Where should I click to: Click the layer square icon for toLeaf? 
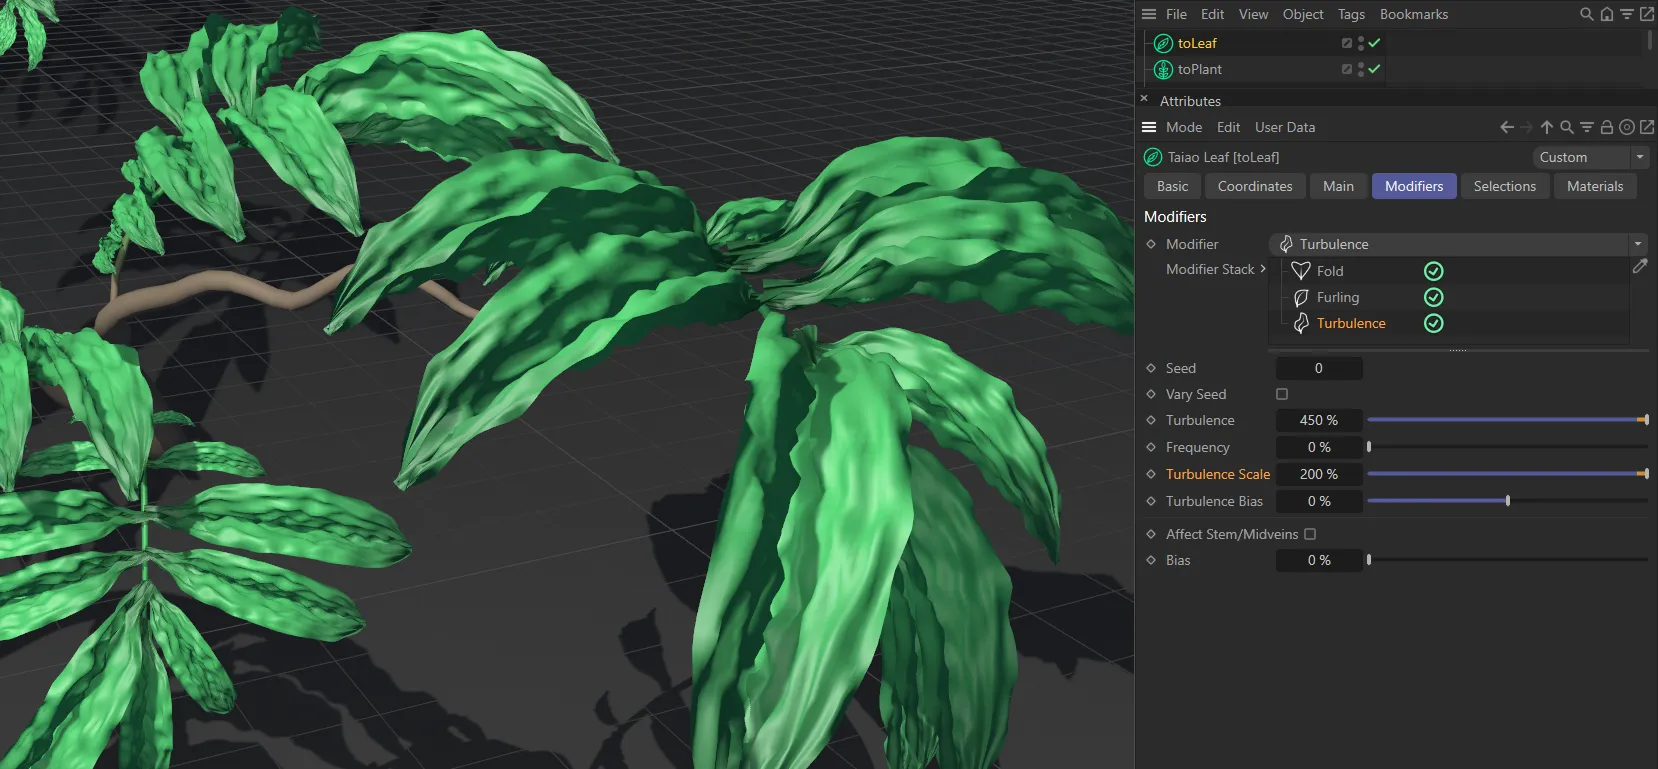pyautogui.click(x=1347, y=43)
